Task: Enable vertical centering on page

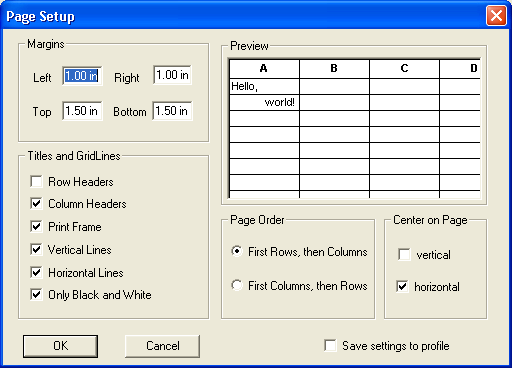Action: pyautogui.click(x=404, y=255)
